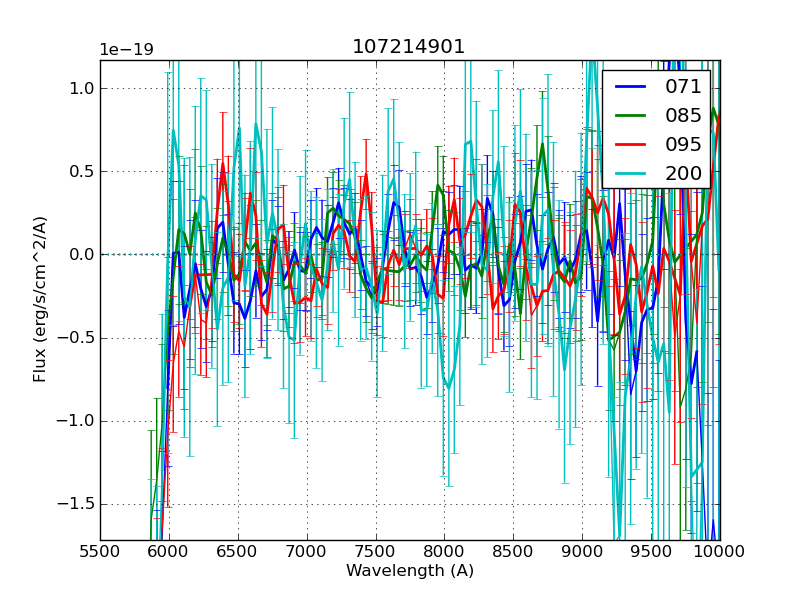Screen dimensions: 800x600
Task: Click the green line swatch in legend
Action: pyautogui.click(x=630, y=115)
